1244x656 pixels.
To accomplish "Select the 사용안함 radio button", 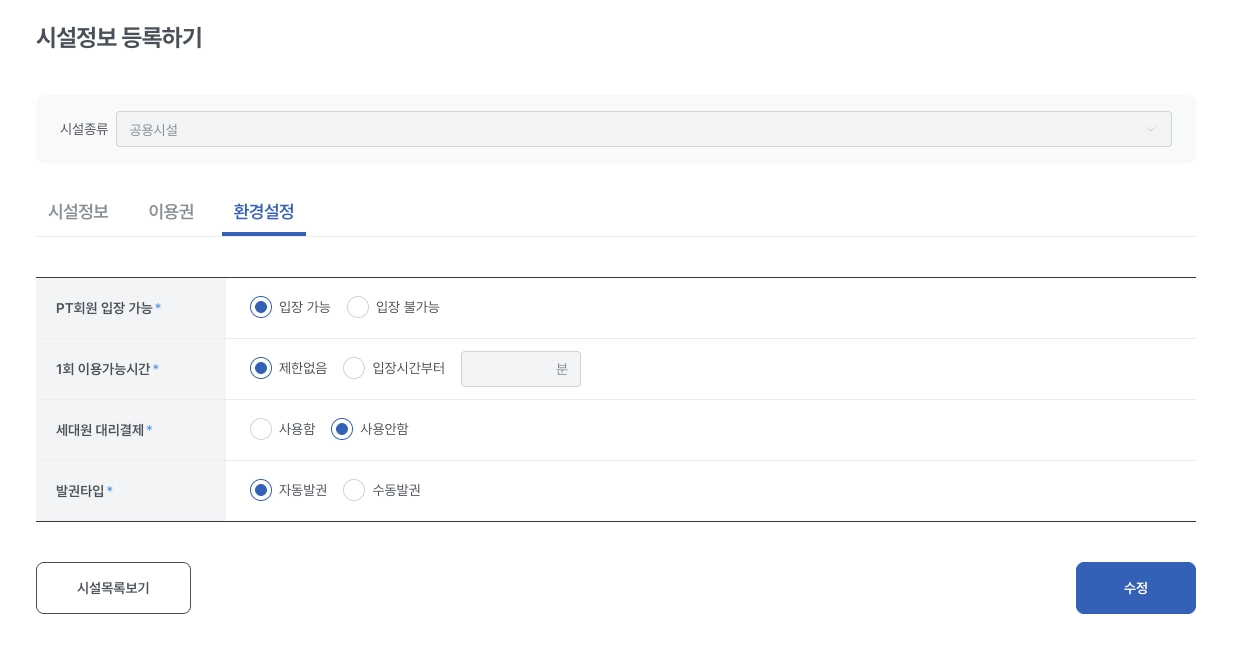I will [342, 429].
